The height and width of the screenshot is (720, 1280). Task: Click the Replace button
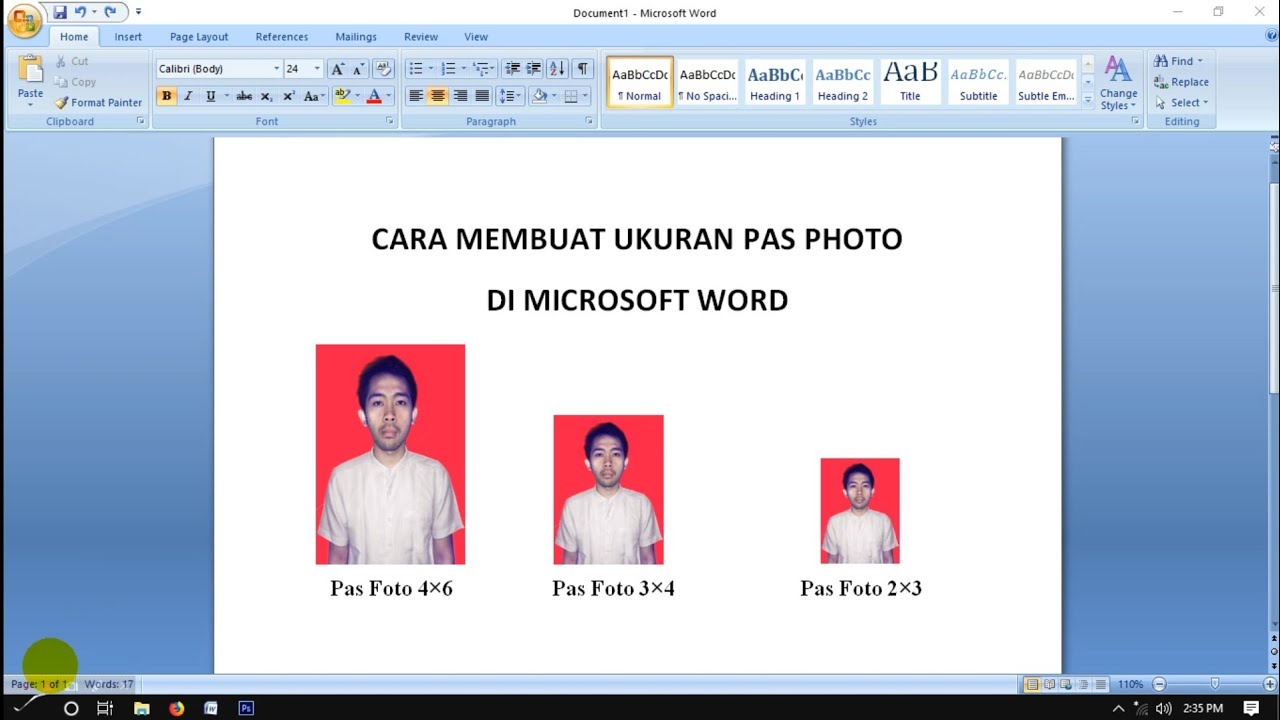[1181, 82]
